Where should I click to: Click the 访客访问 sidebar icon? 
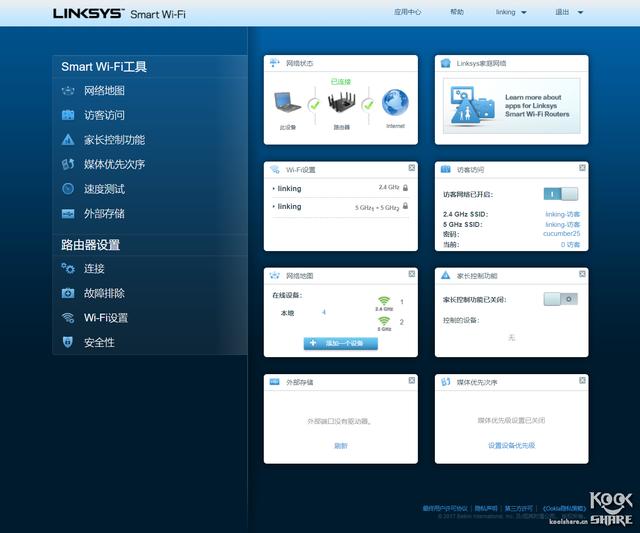pos(68,115)
